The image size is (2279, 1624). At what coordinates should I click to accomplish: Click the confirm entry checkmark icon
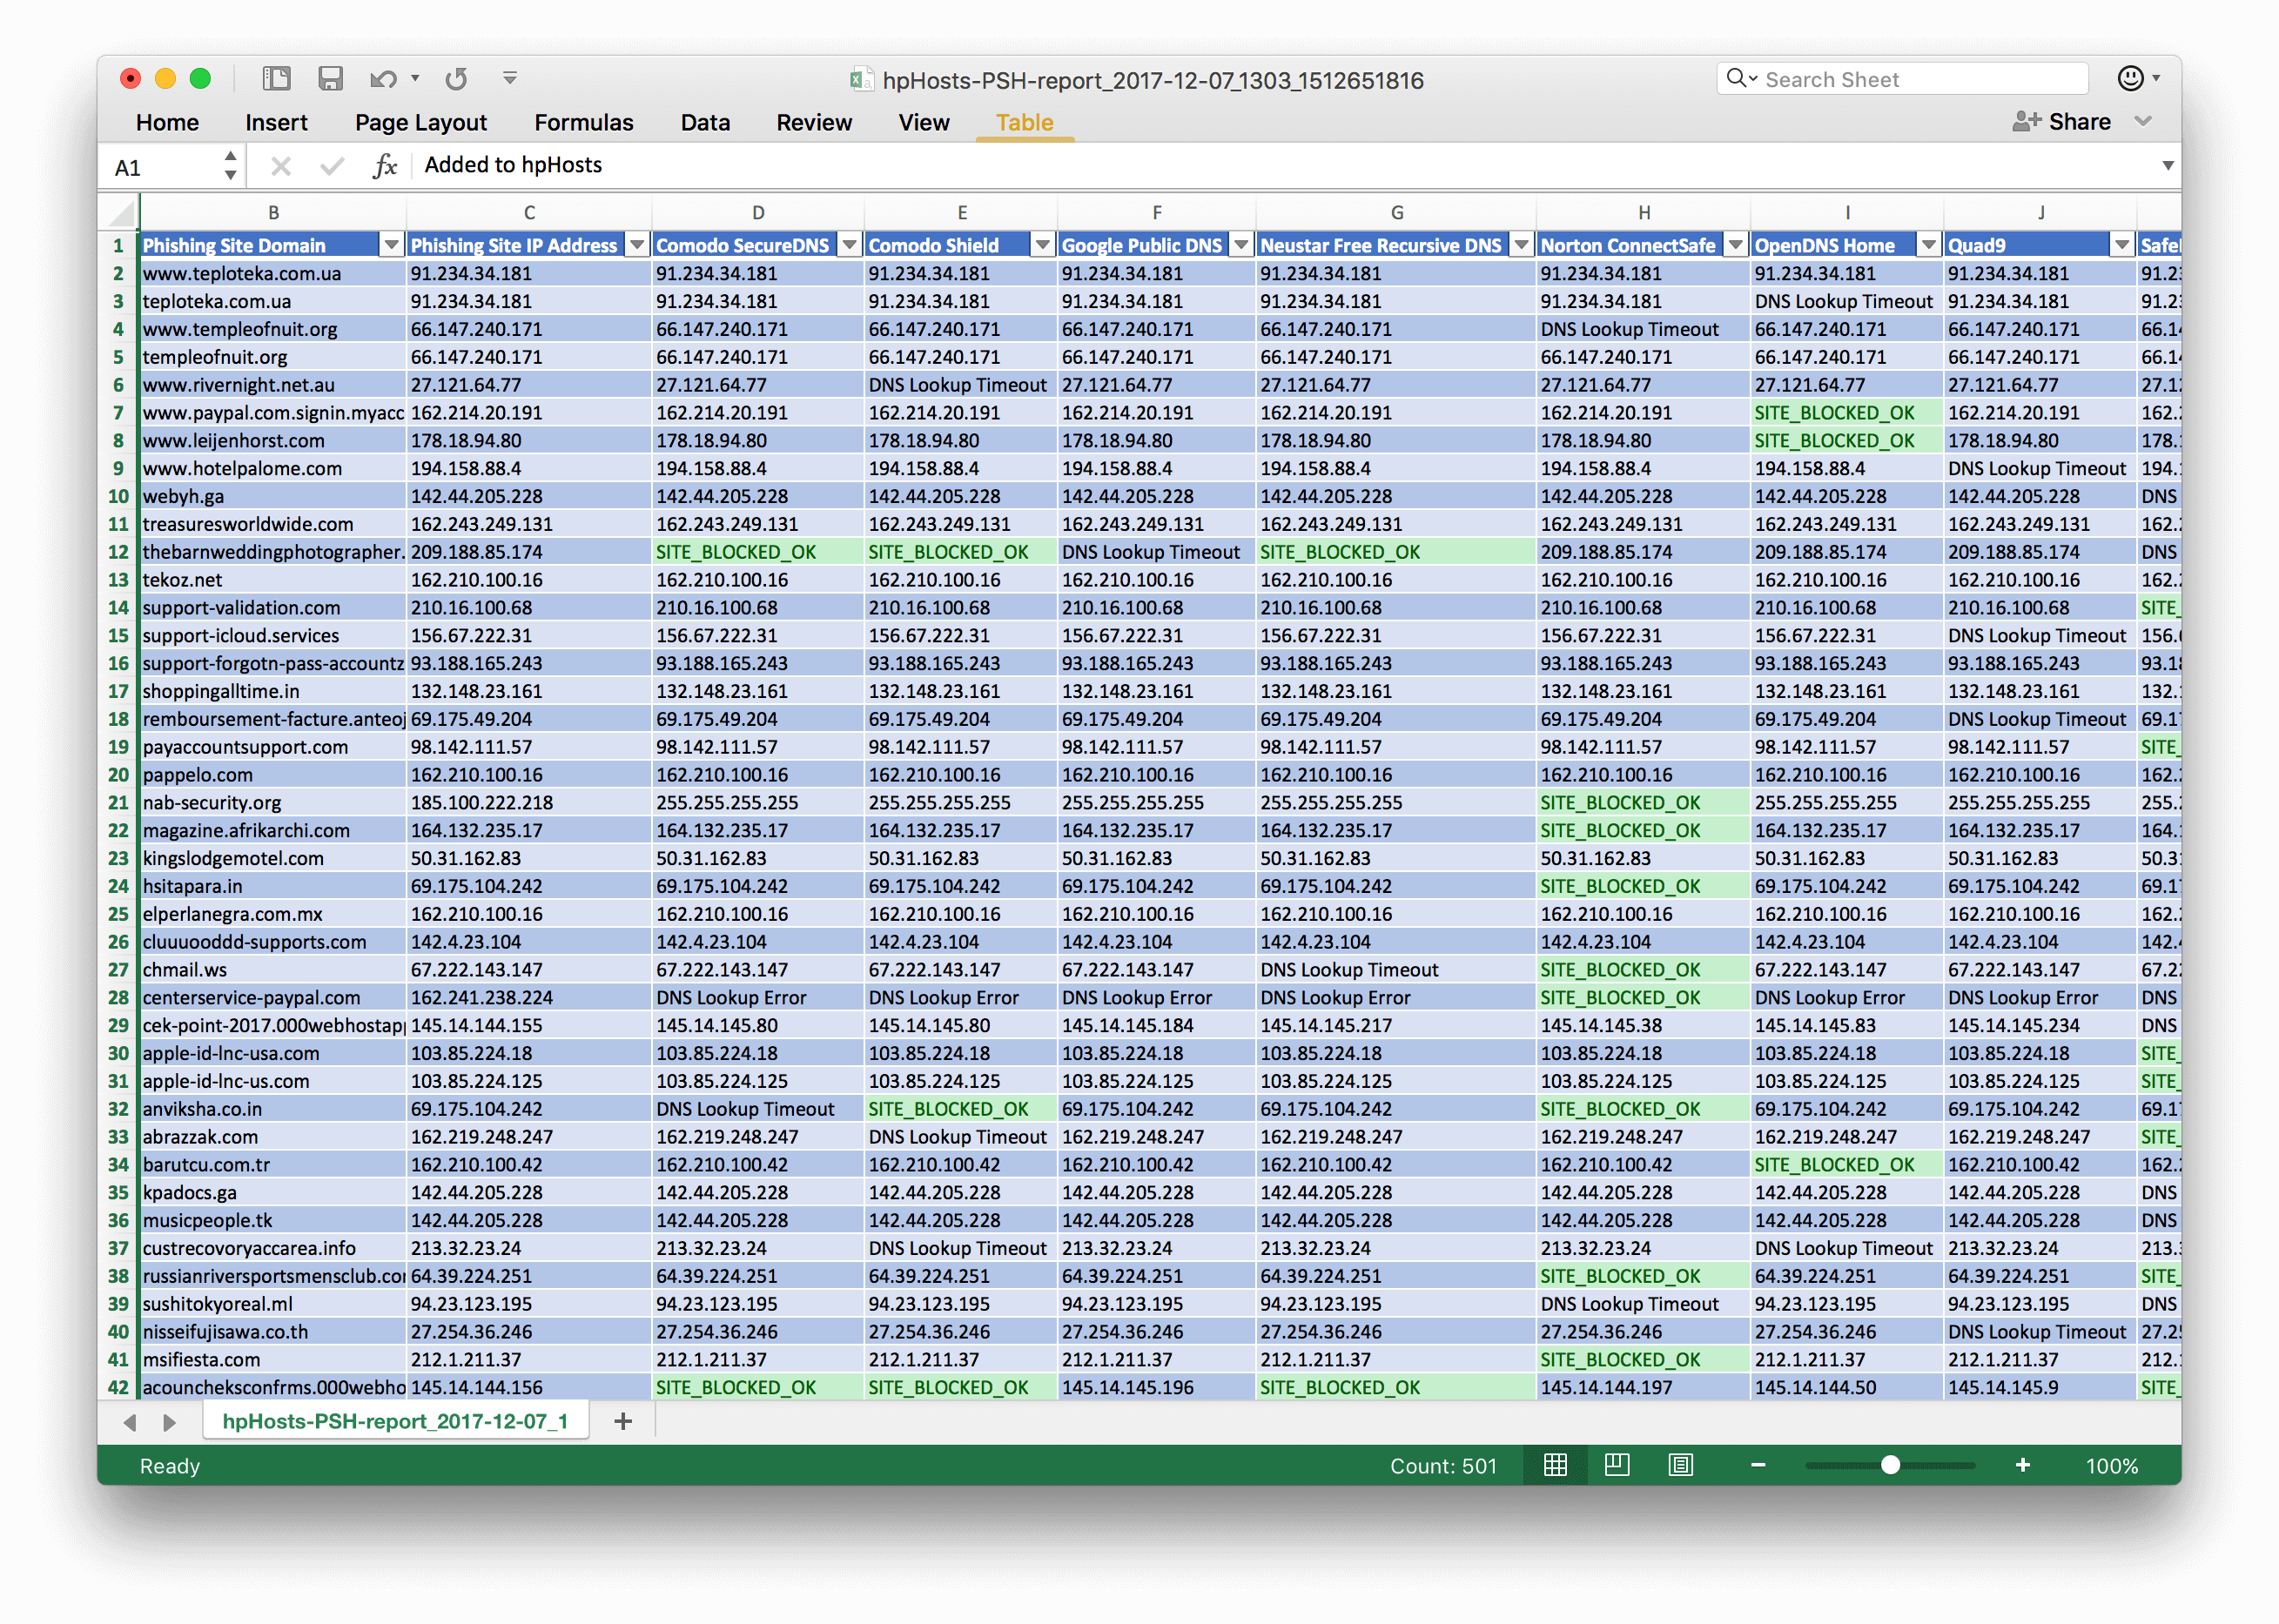pos(332,166)
